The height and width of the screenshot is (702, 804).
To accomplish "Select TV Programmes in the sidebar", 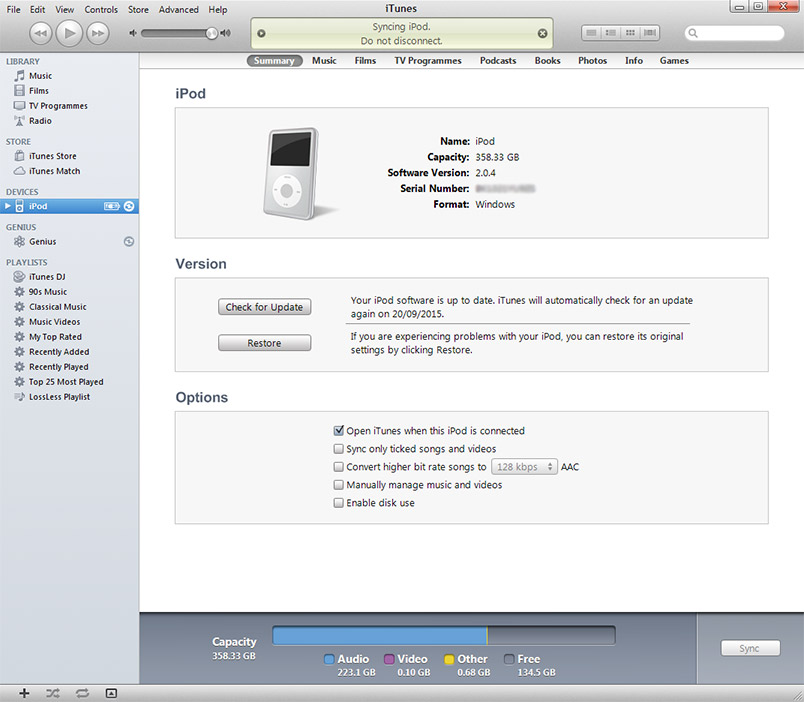I will pyautogui.click(x=69, y=106).
